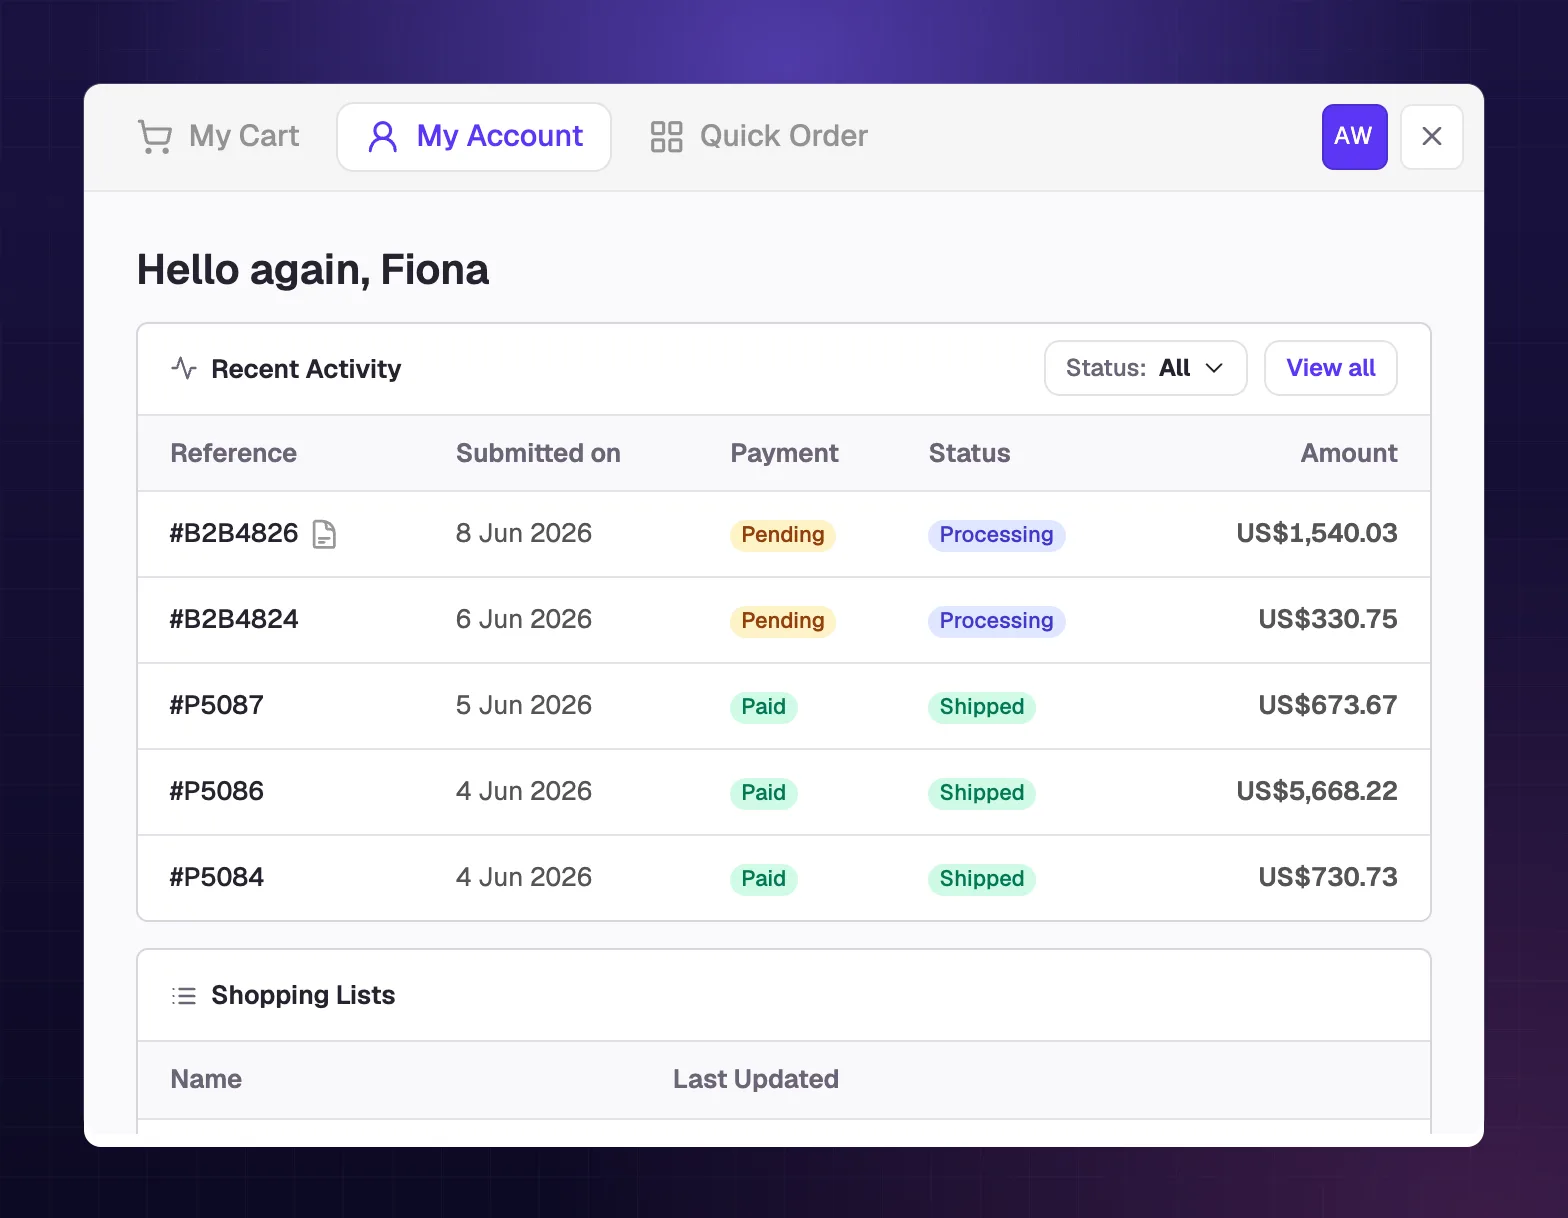
Task: Click the Processing status for #B2B4824
Action: point(996,621)
